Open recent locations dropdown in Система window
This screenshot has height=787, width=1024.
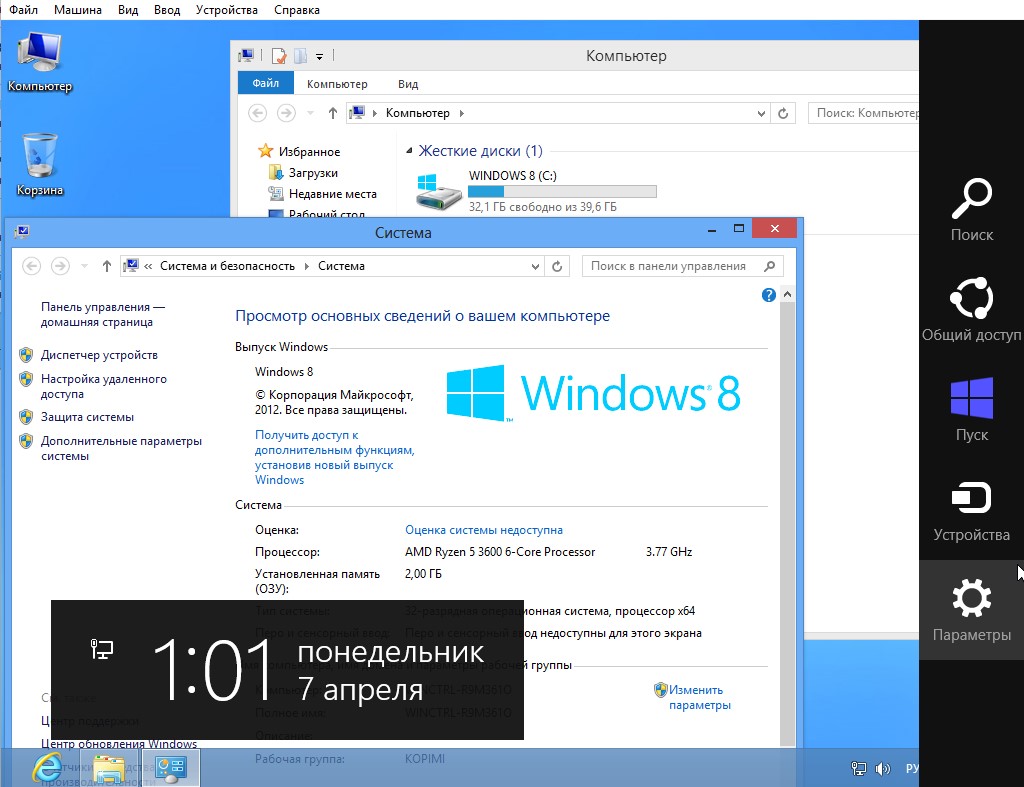[84, 266]
